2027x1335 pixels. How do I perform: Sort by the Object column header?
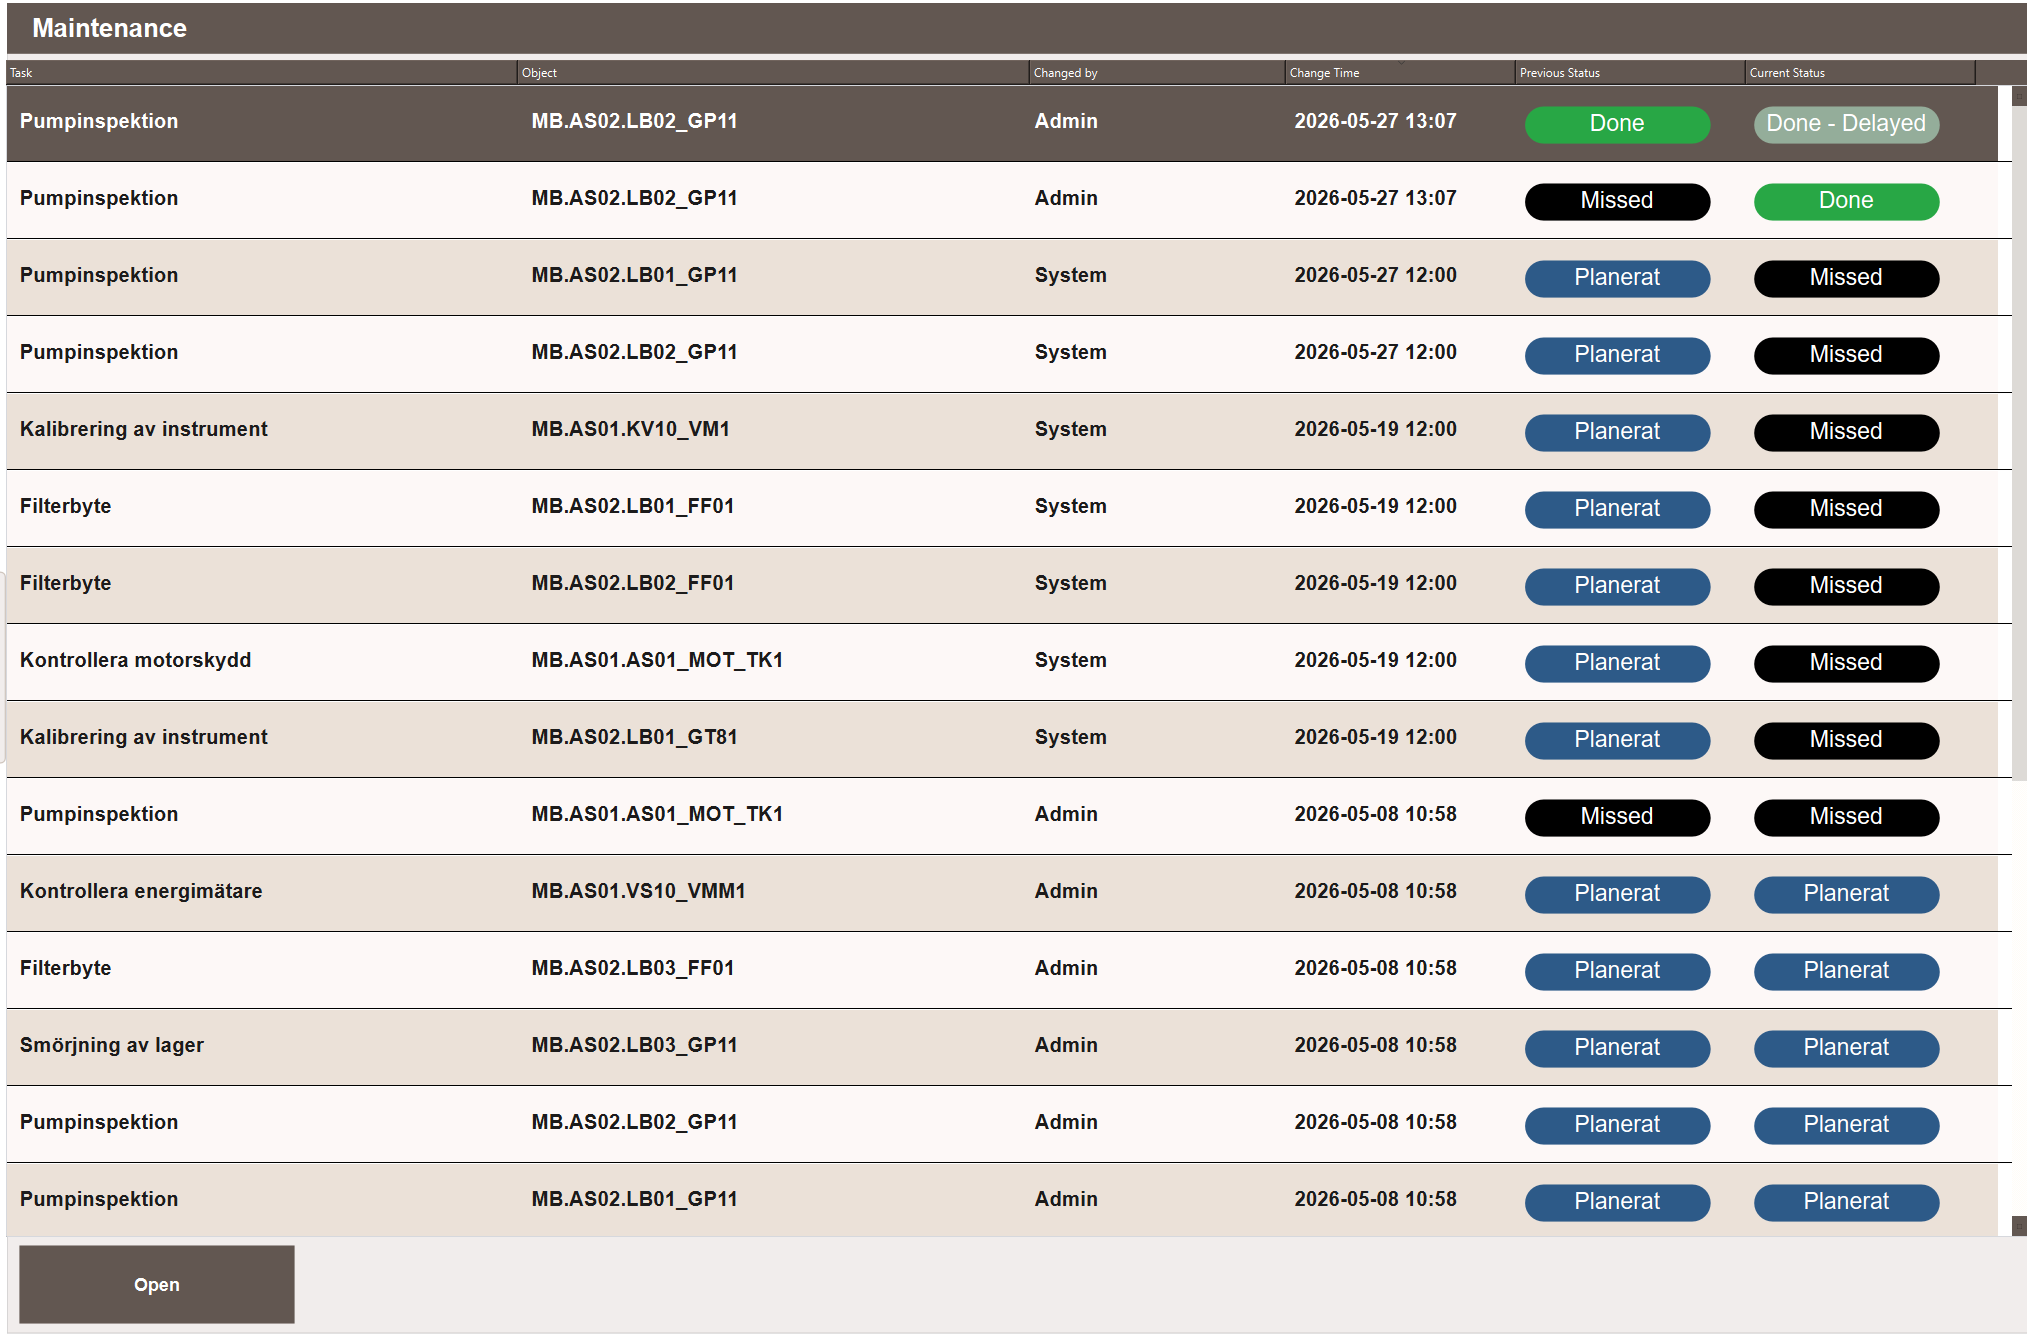pyautogui.click(x=773, y=73)
